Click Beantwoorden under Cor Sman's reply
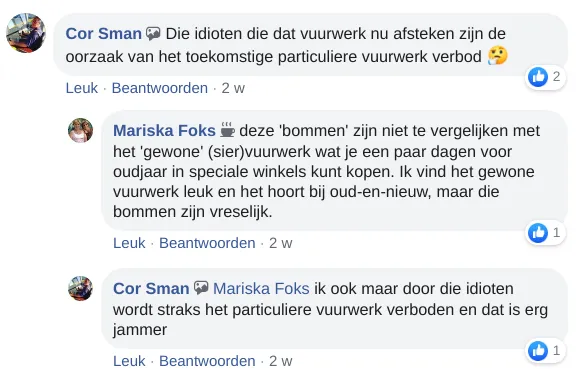Viewport: 579px width, 369px height. coord(207,361)
